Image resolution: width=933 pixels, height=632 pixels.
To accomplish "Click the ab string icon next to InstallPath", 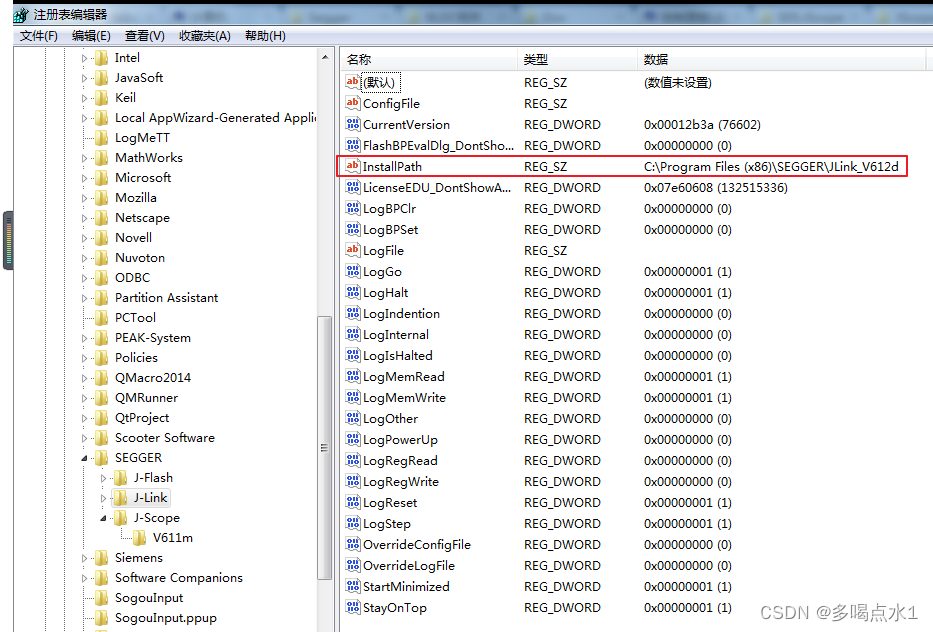I will pyautogui.click(x=352, y=166).
